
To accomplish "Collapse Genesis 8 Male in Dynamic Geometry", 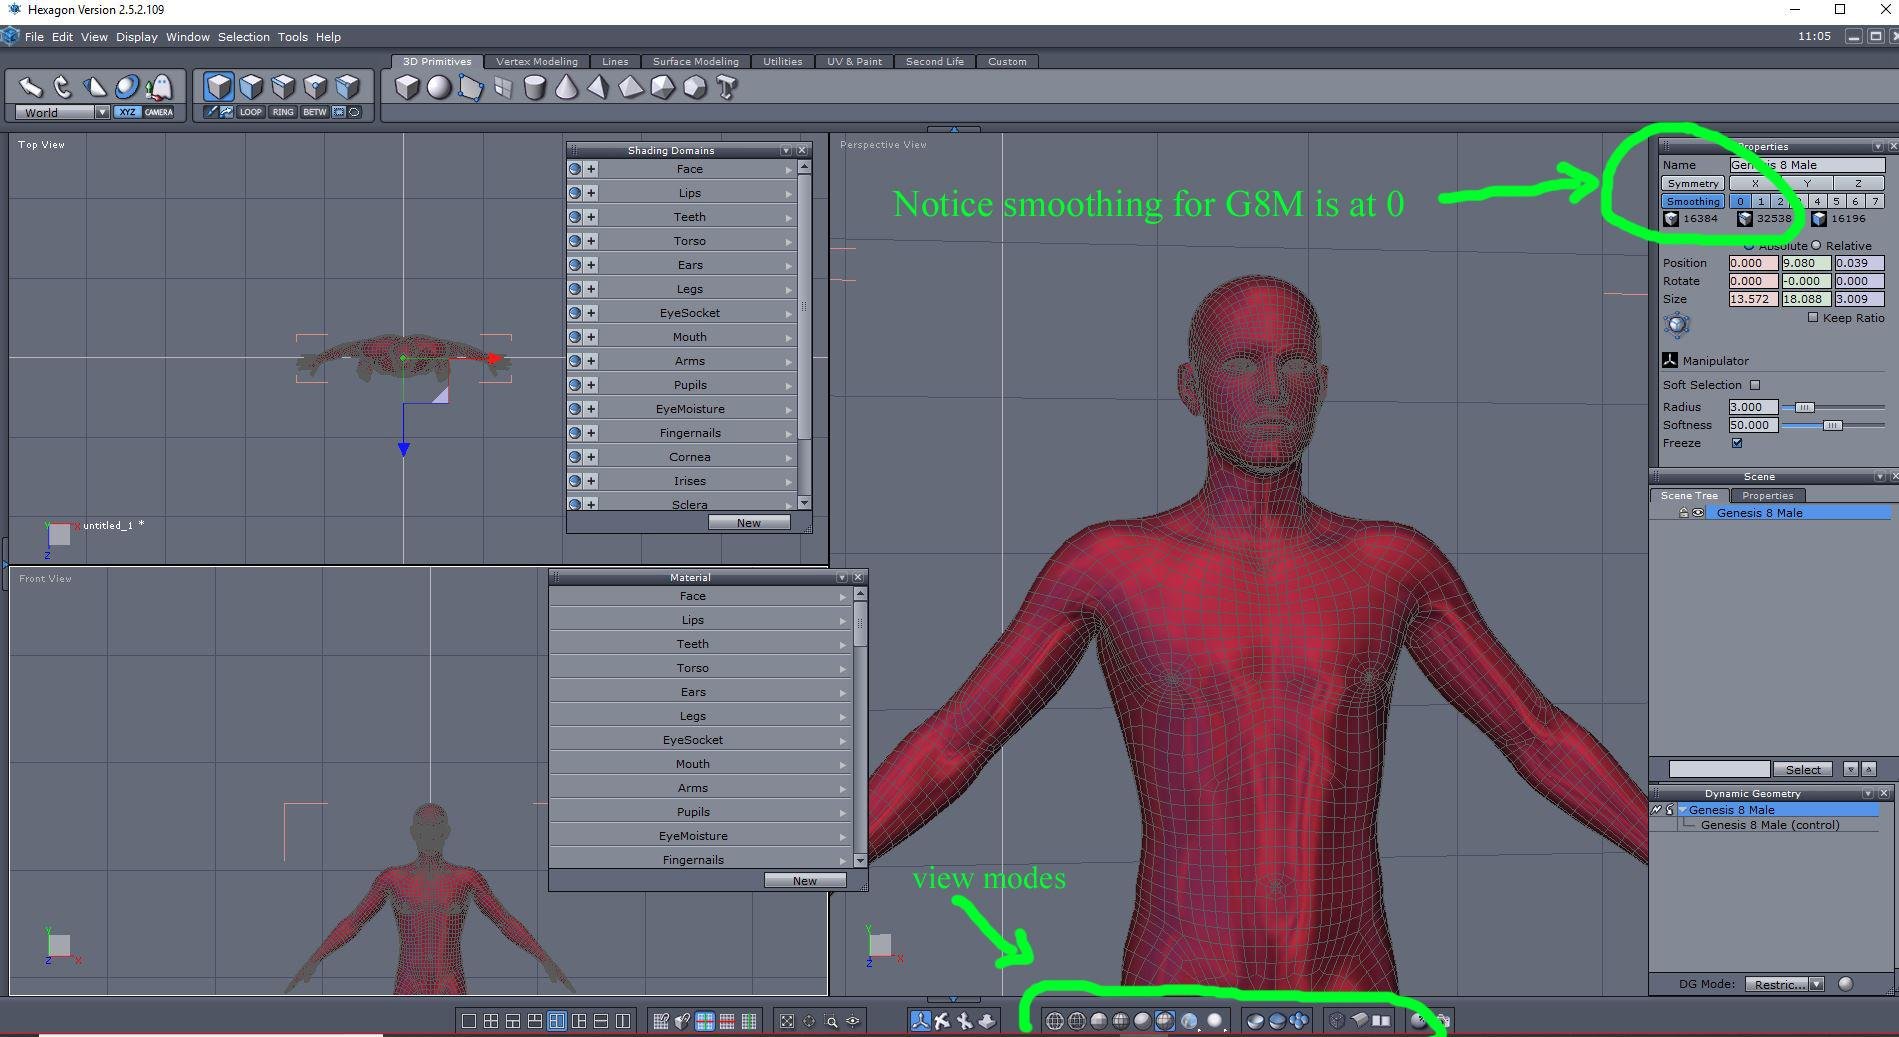I will (1683, 810).
